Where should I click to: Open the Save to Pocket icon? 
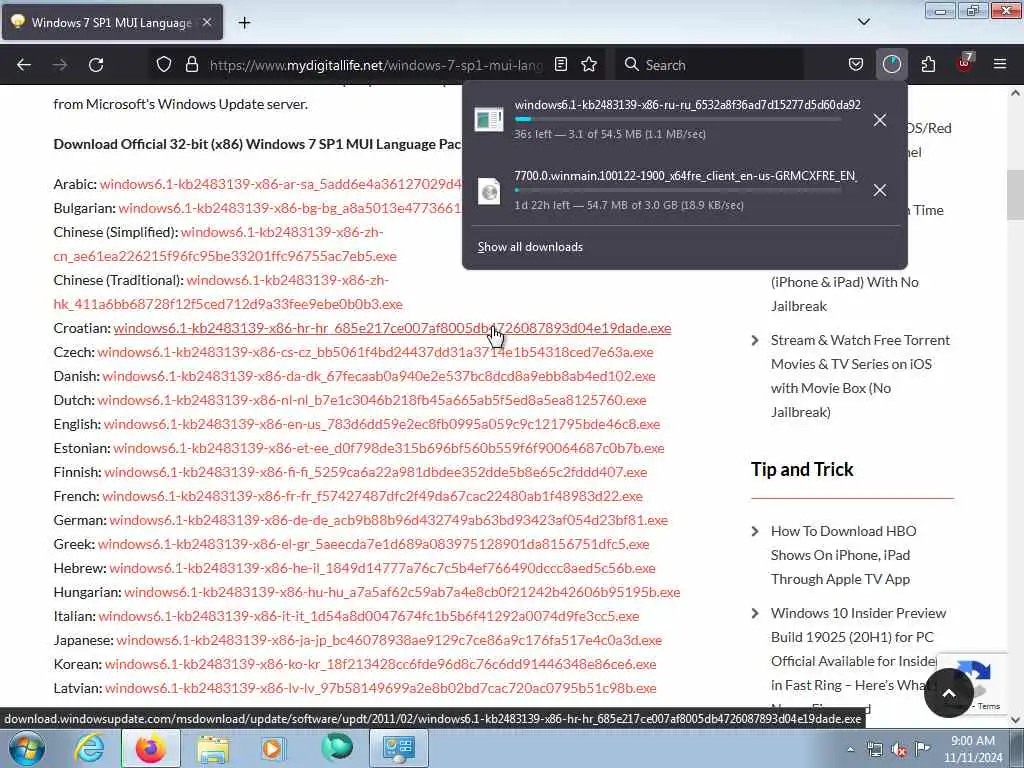(x=856, y=65)
